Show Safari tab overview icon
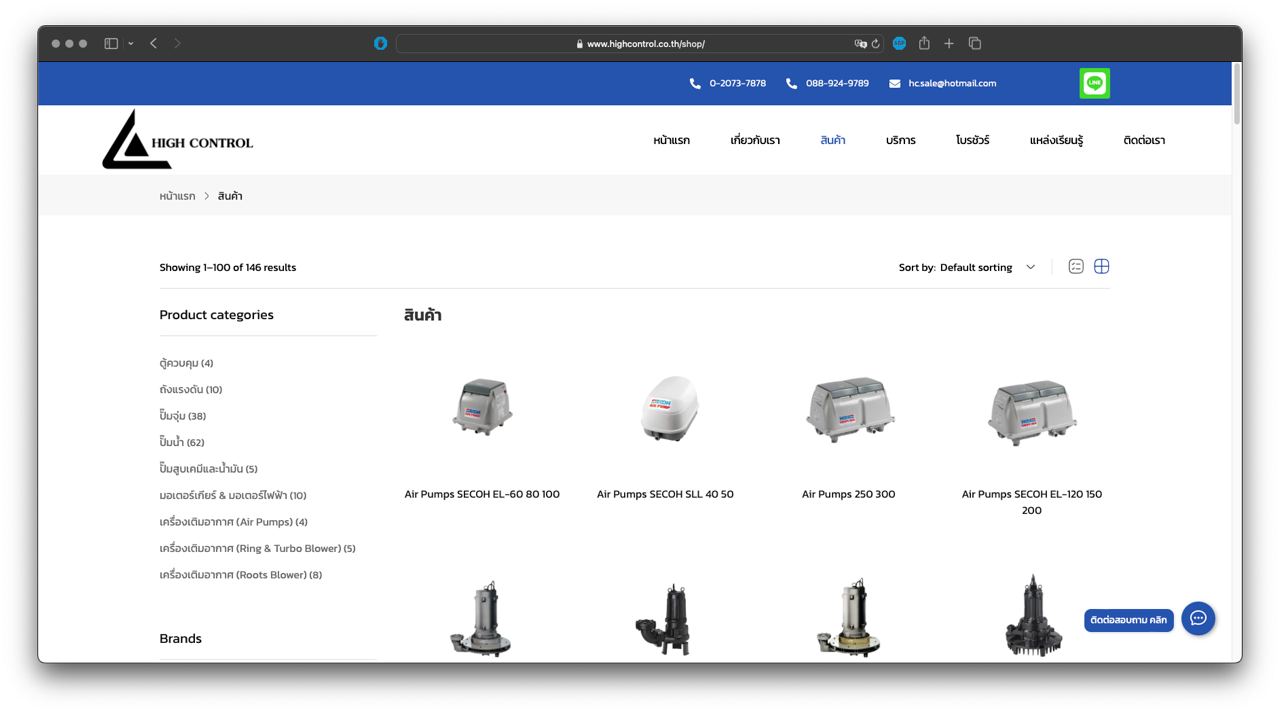The image size is (1280, 713). (x=975, y=43)
